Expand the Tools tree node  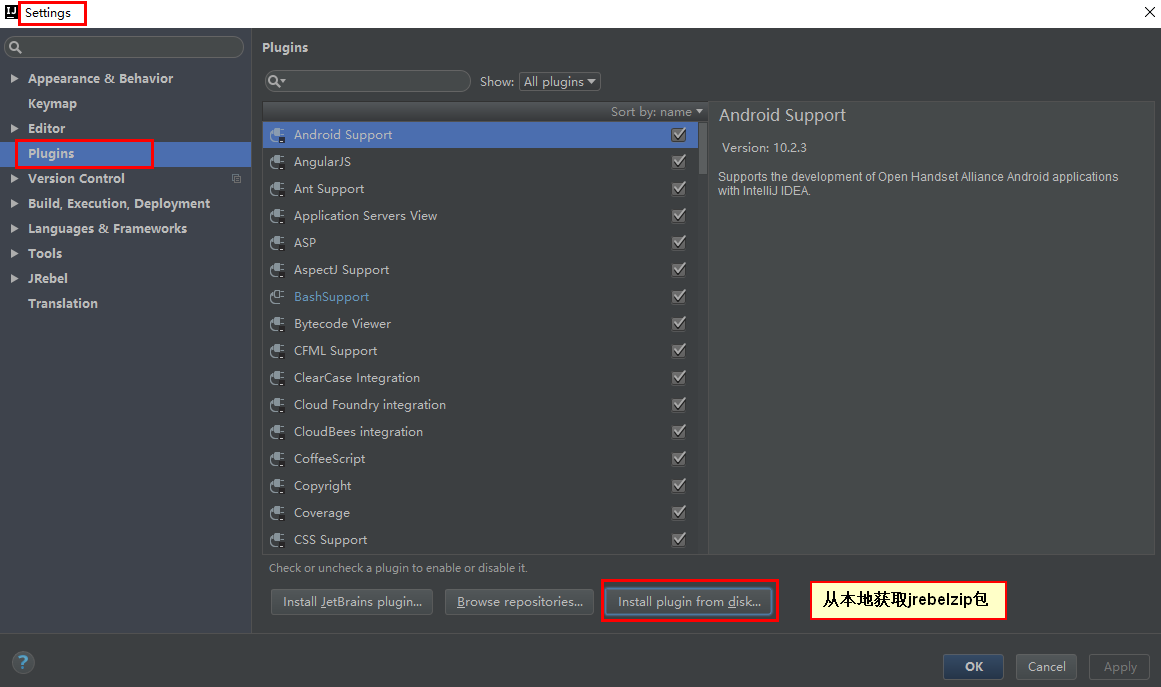(14, 253)
